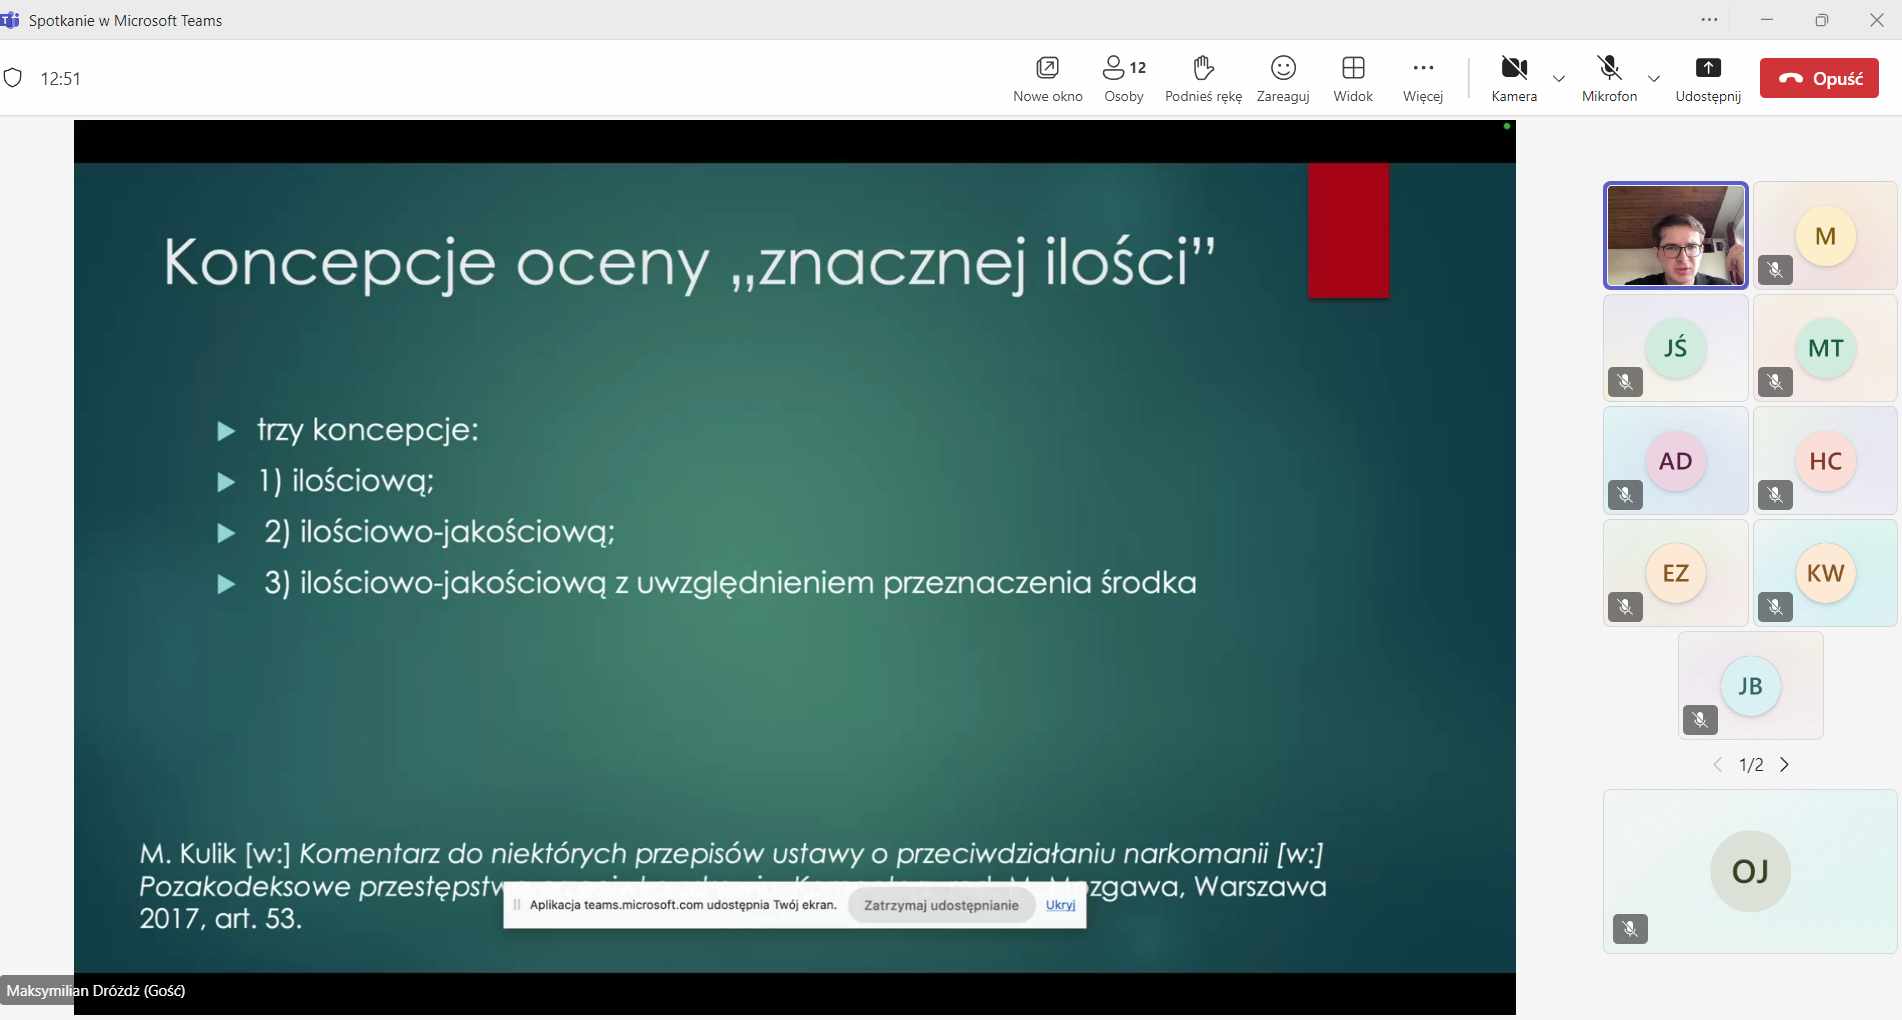Screen dimensions: 1902x1020
Task: Open the Zareaguj reactions menu
Action: click(1283, 79)
